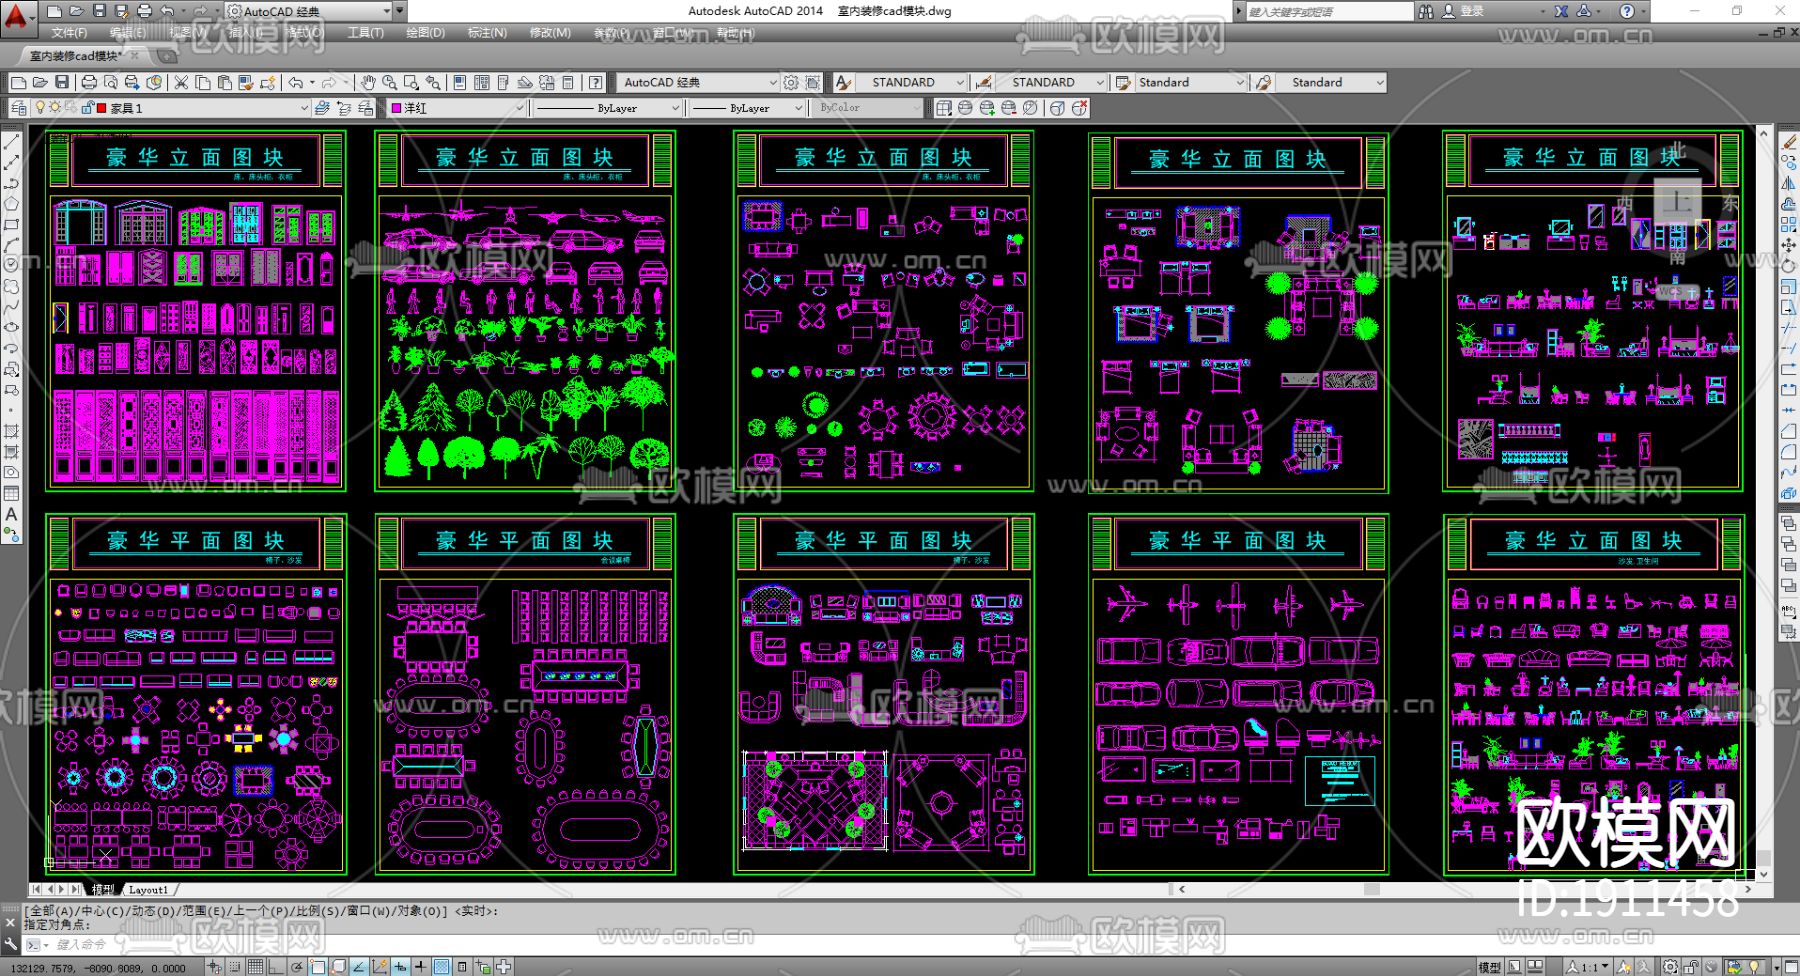
Task: Click the Workspace Settings gear icon
Action: (791, 83)
